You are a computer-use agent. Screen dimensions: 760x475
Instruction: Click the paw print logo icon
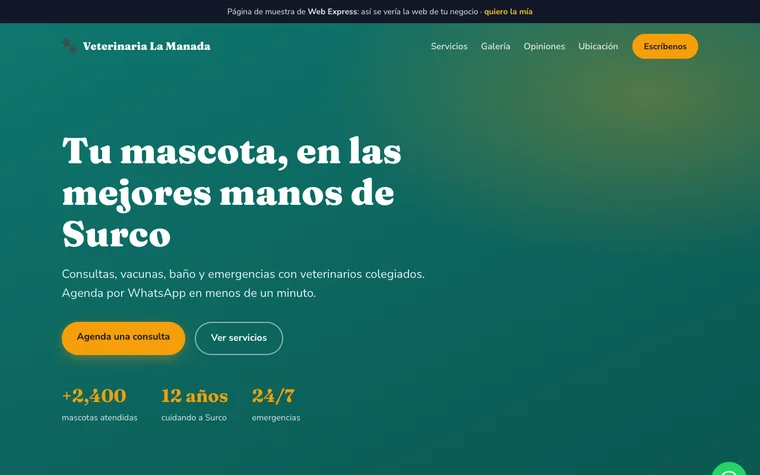[x=69, y=46]
